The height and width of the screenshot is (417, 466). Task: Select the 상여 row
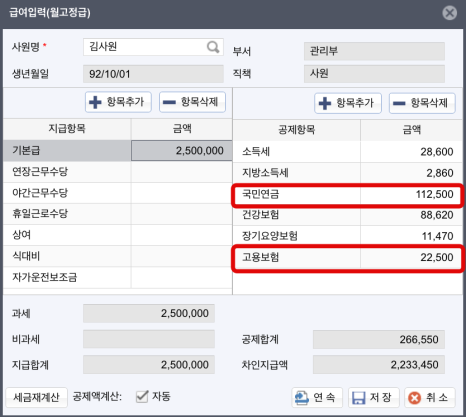tap(118, 235)
